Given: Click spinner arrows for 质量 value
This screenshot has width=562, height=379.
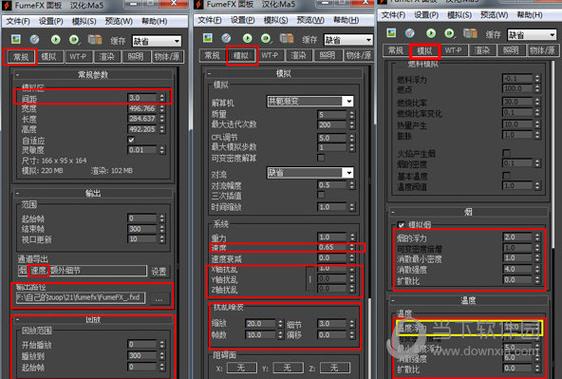Looking at the screenshot, I should pyautogui.click(x=352, y=115).
